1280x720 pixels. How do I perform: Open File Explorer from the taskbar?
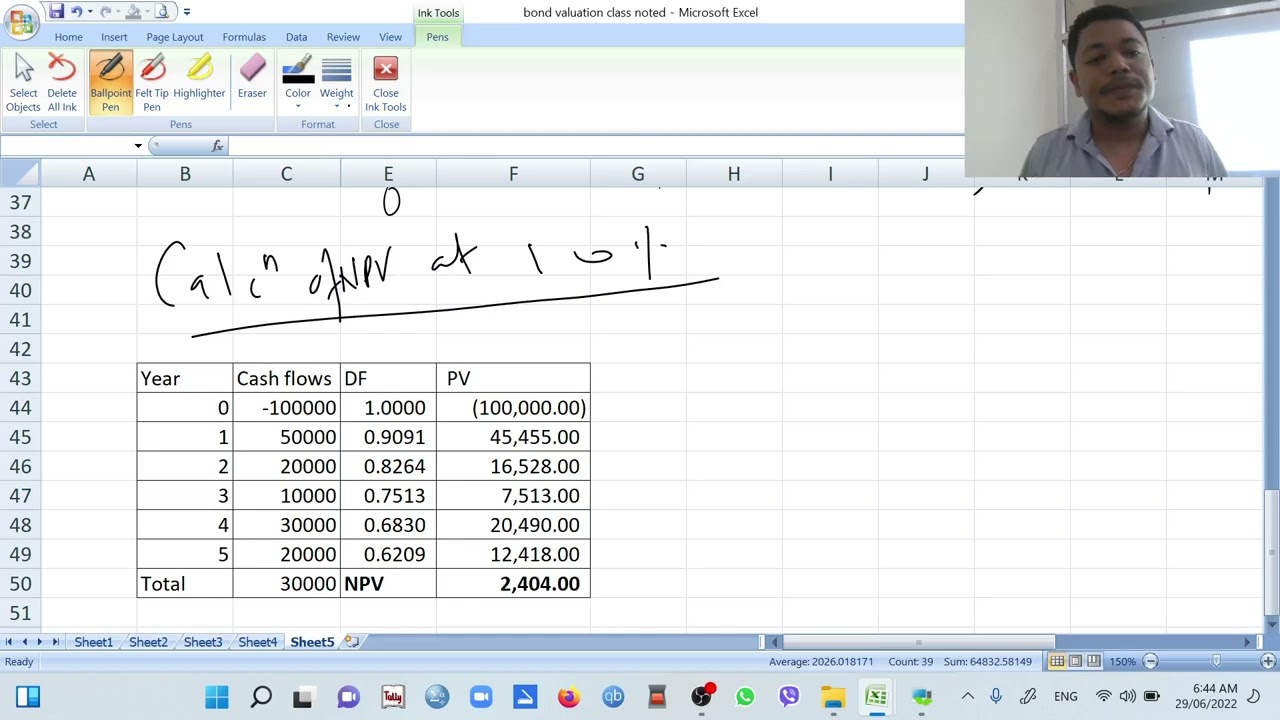point(833,697)
